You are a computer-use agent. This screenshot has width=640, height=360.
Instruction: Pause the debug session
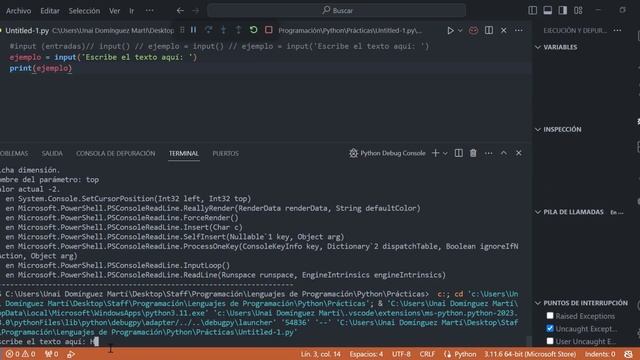[193, 30]
